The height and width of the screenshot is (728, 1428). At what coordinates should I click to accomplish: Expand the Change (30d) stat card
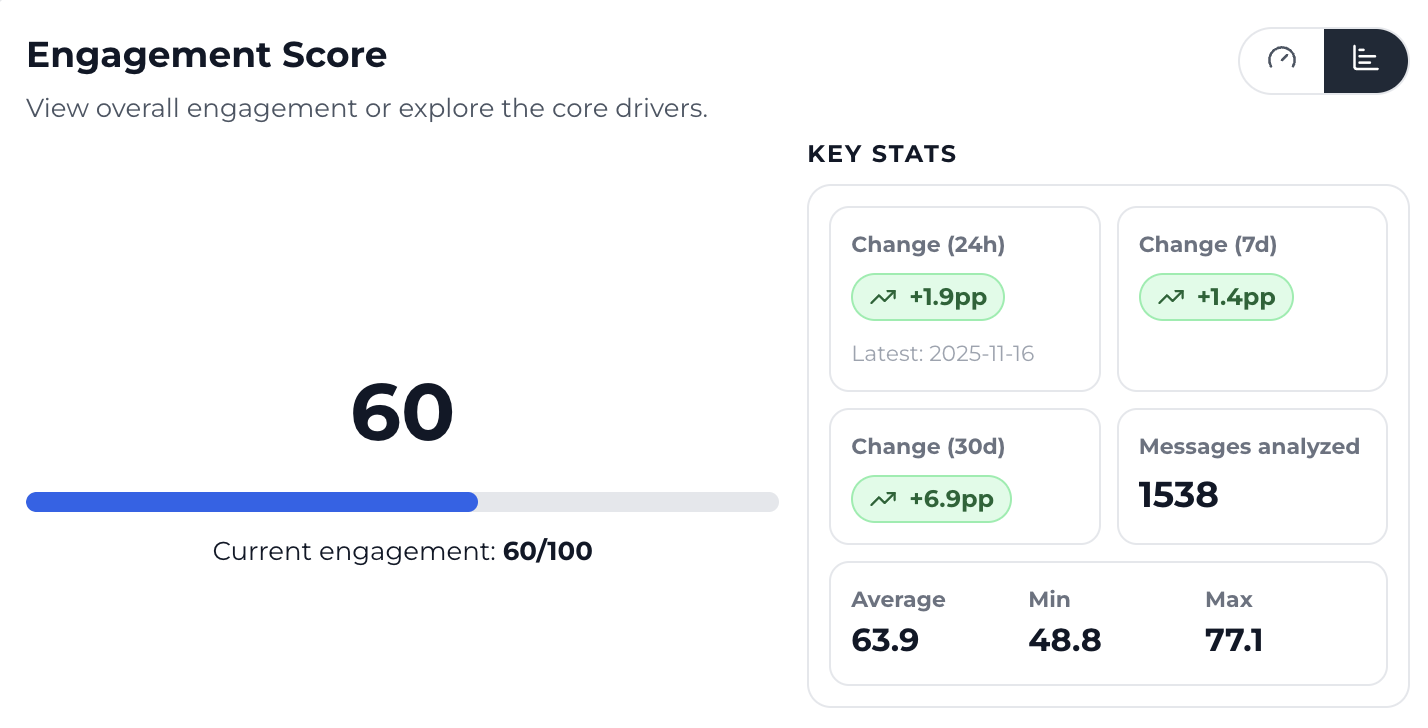click(x=964, y=476)
